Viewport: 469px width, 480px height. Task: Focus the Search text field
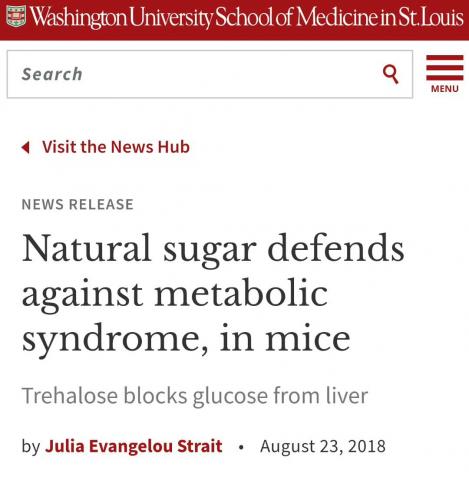(210, 74)
